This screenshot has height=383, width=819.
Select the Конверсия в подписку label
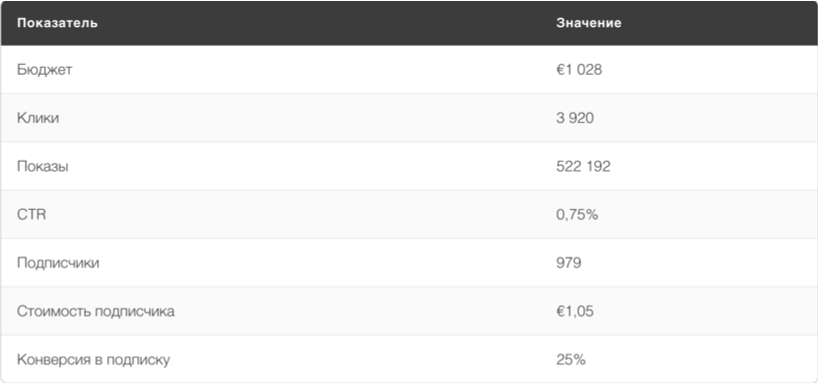pyautogui.click(x=93, y=360)
